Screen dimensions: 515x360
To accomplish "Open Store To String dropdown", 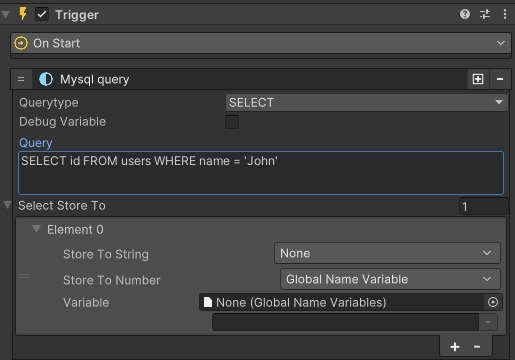I will click(x=387, y=253).
